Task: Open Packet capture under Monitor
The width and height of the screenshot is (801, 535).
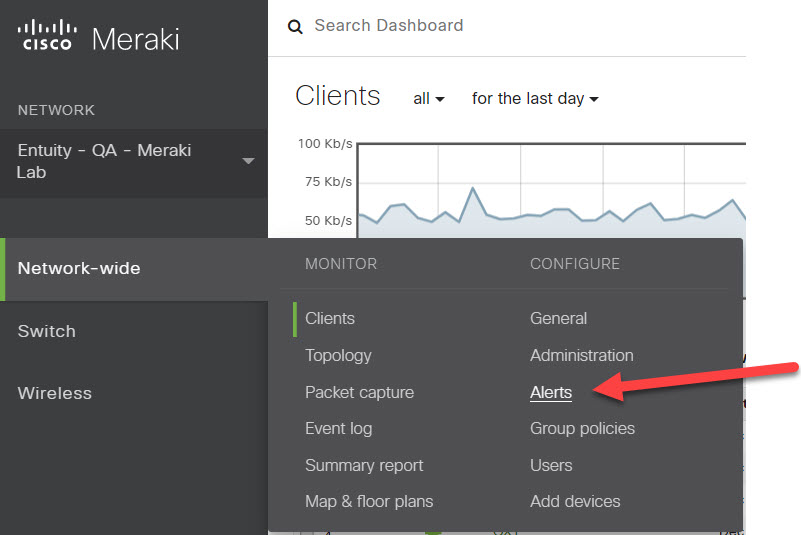Action: (359, 392)
